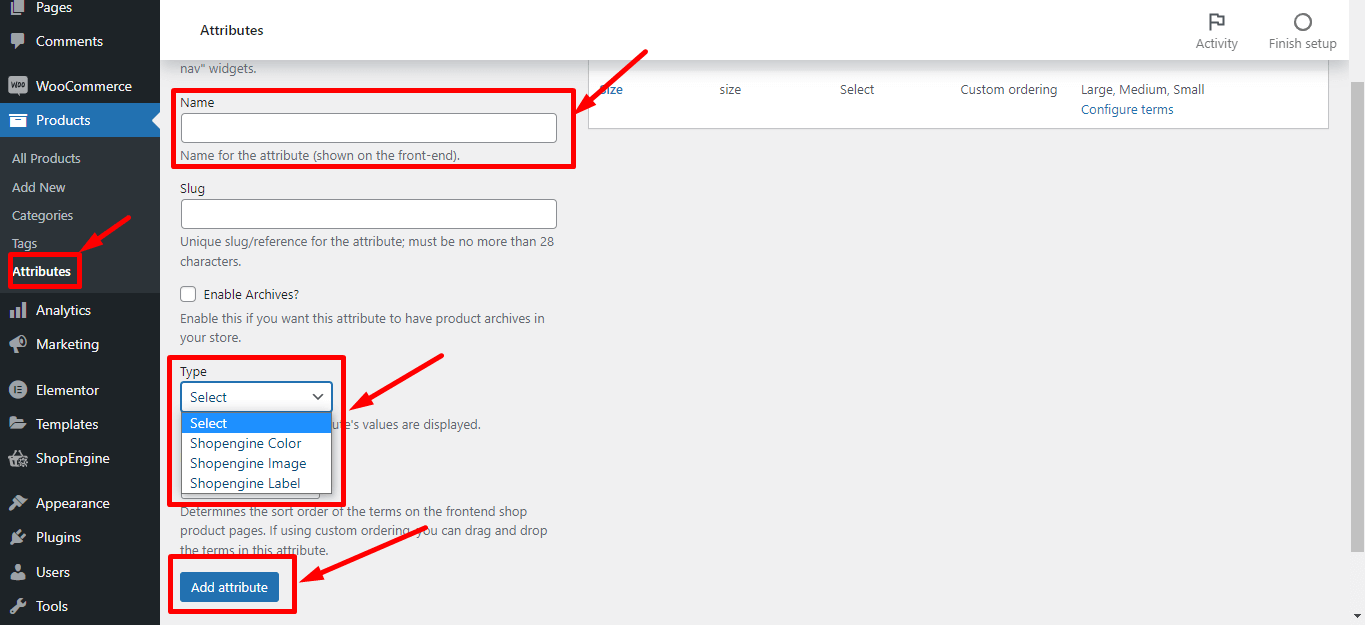
Task: Click inside the Name input field
Action: (368, 128)
